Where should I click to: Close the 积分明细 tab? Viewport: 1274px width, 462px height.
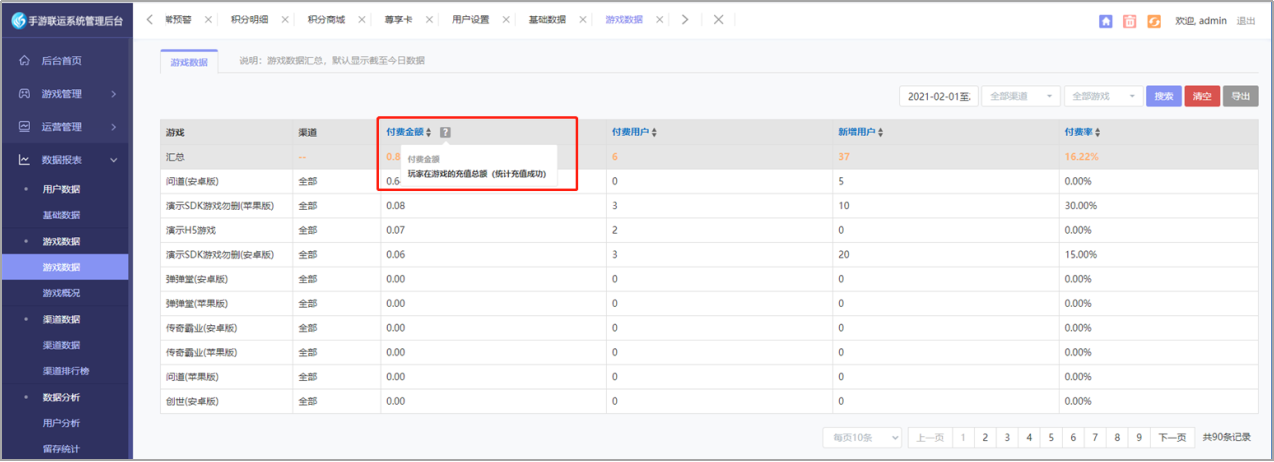point(285,19)
